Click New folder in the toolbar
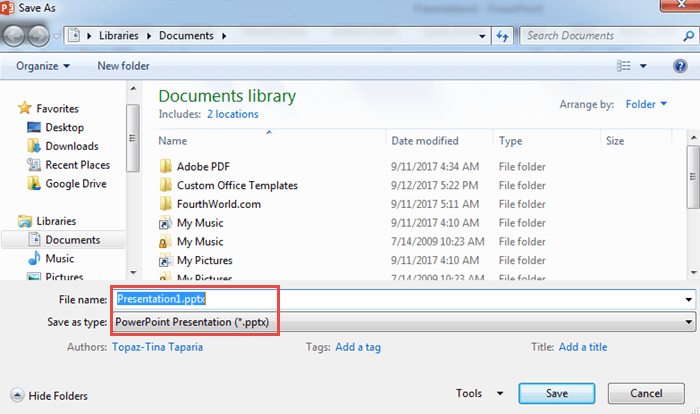This screenshot has width=700, height=414. pos(123,66)
